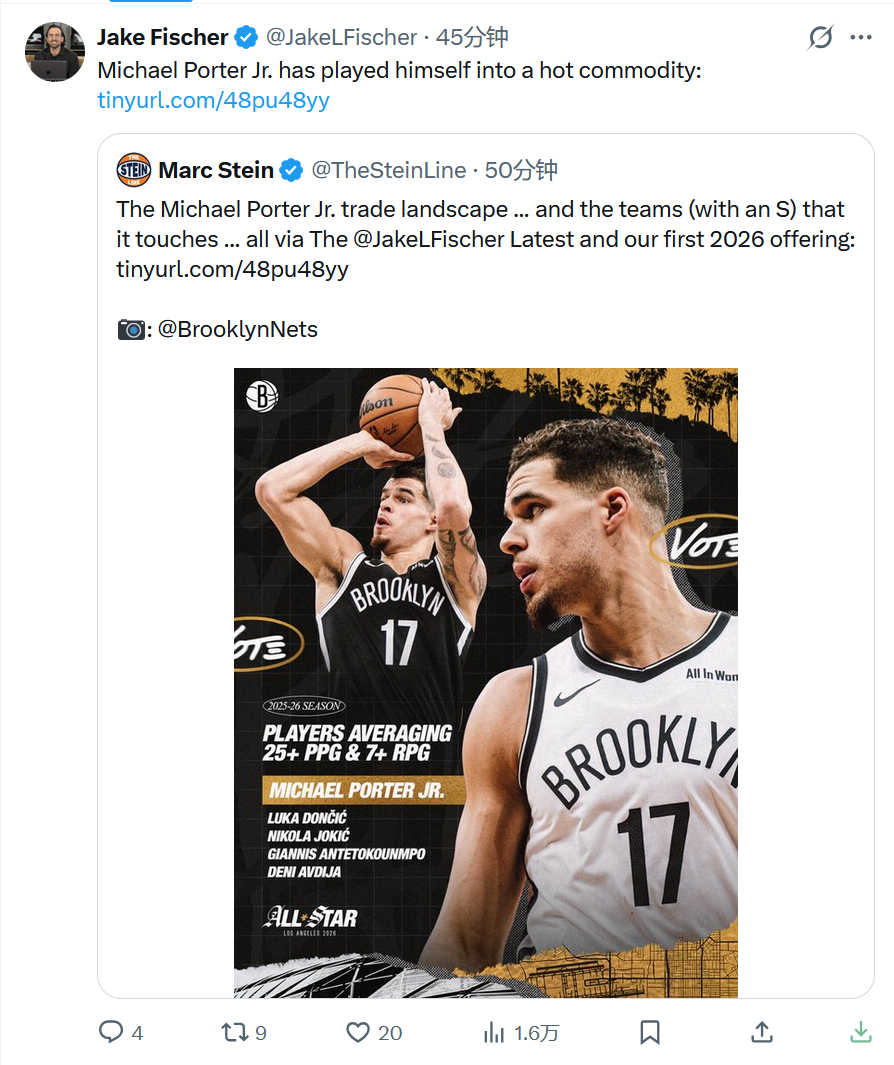
Task: Click the Grok circle-slash icon
Action: pos(820,38)
